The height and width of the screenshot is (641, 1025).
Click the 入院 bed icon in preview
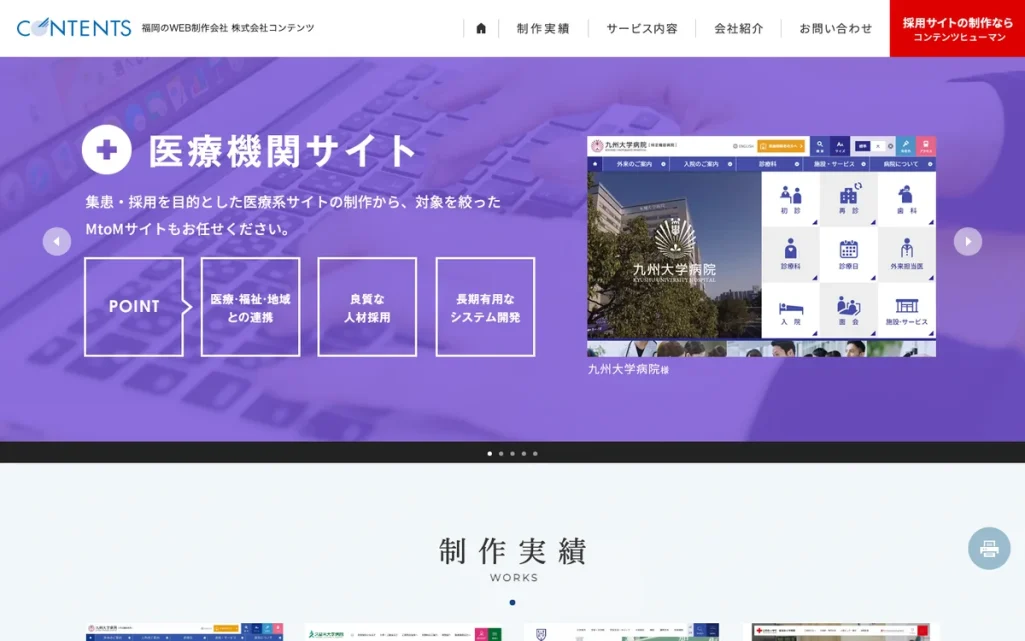click(x=790, y=311)
